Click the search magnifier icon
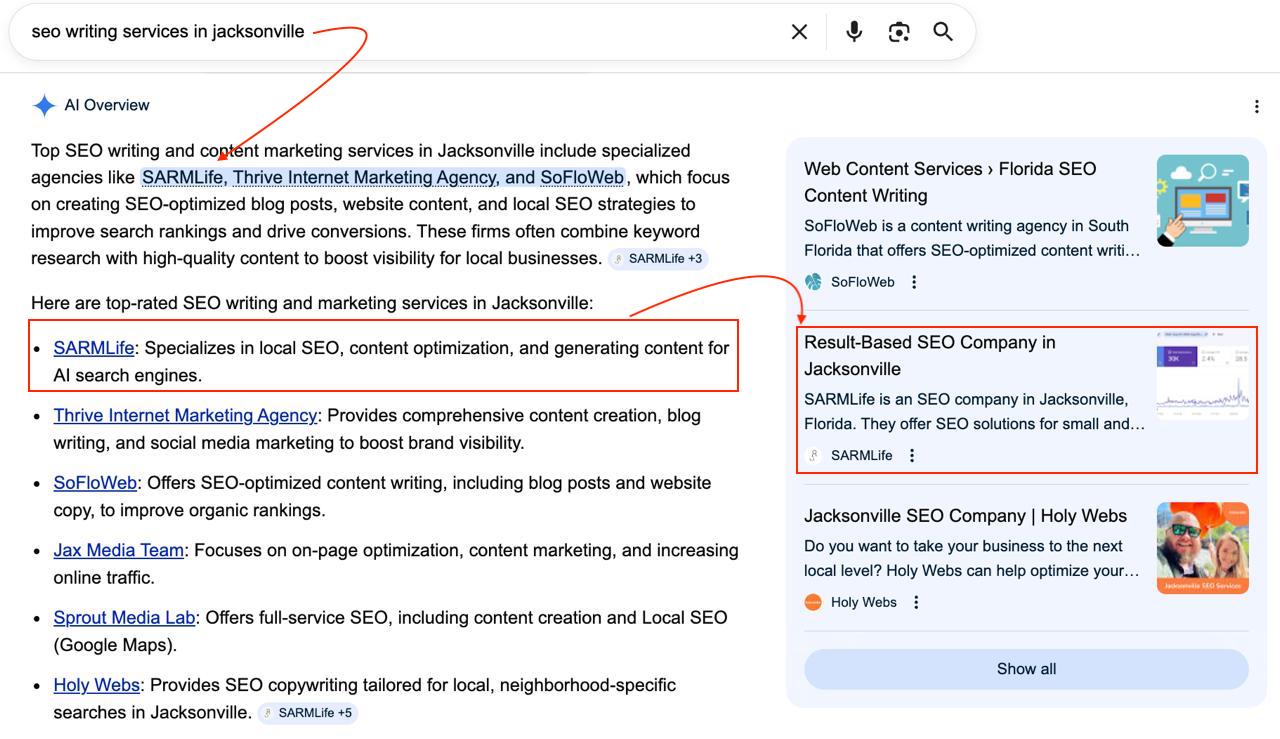1280x739 pixels. [942, 31]
